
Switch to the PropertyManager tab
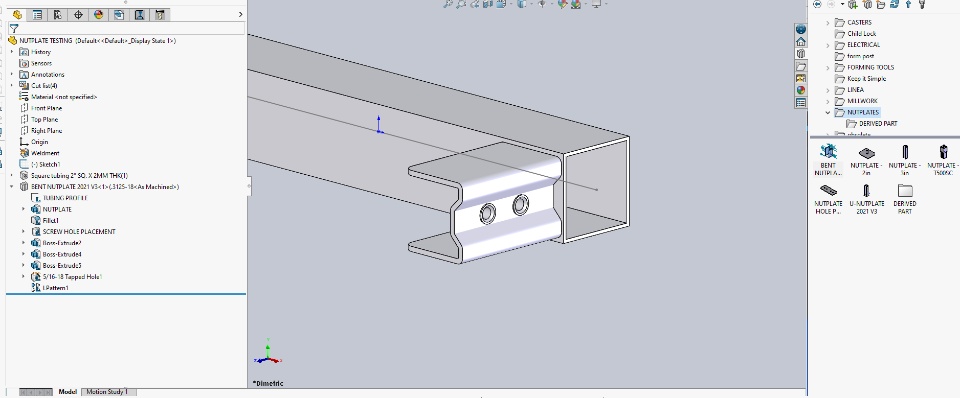(x=37, y=15)
